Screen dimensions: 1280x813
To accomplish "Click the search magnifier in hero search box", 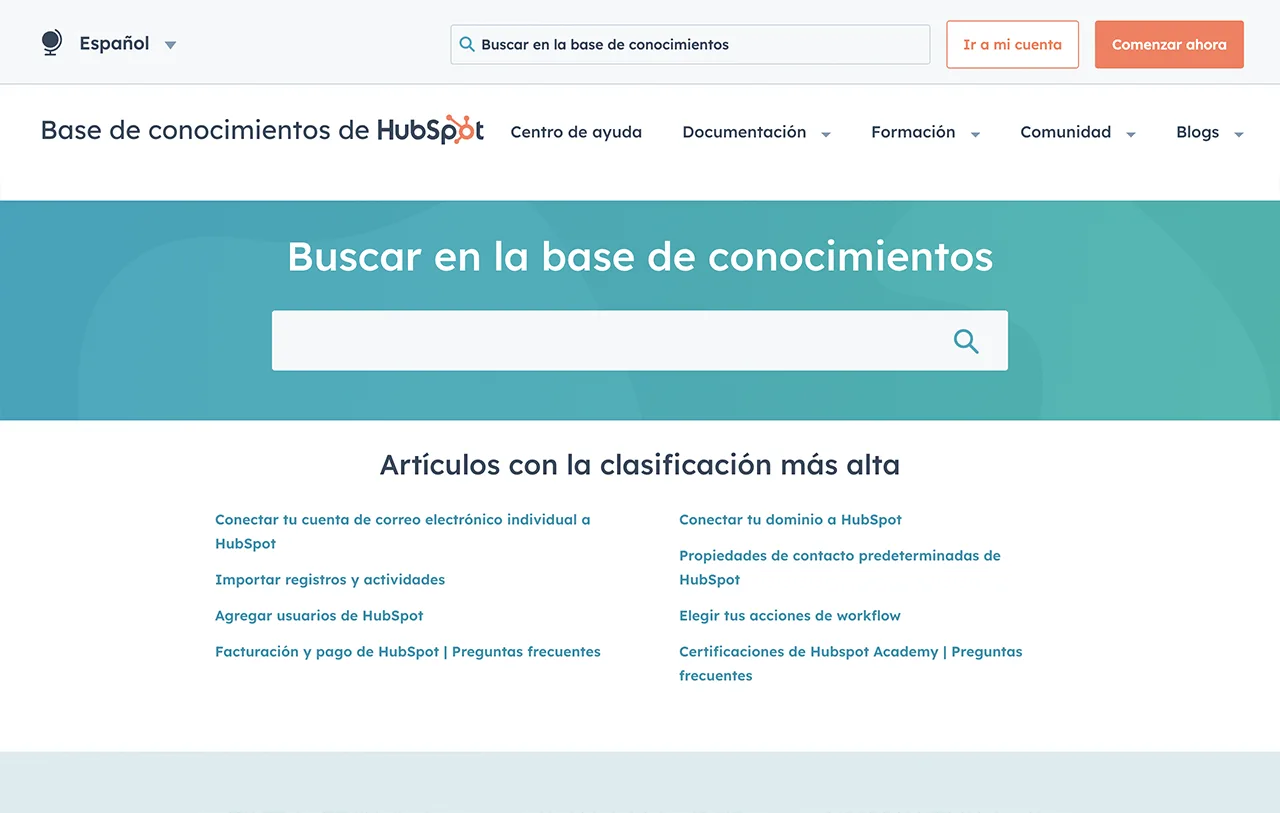I will [966, 341].
